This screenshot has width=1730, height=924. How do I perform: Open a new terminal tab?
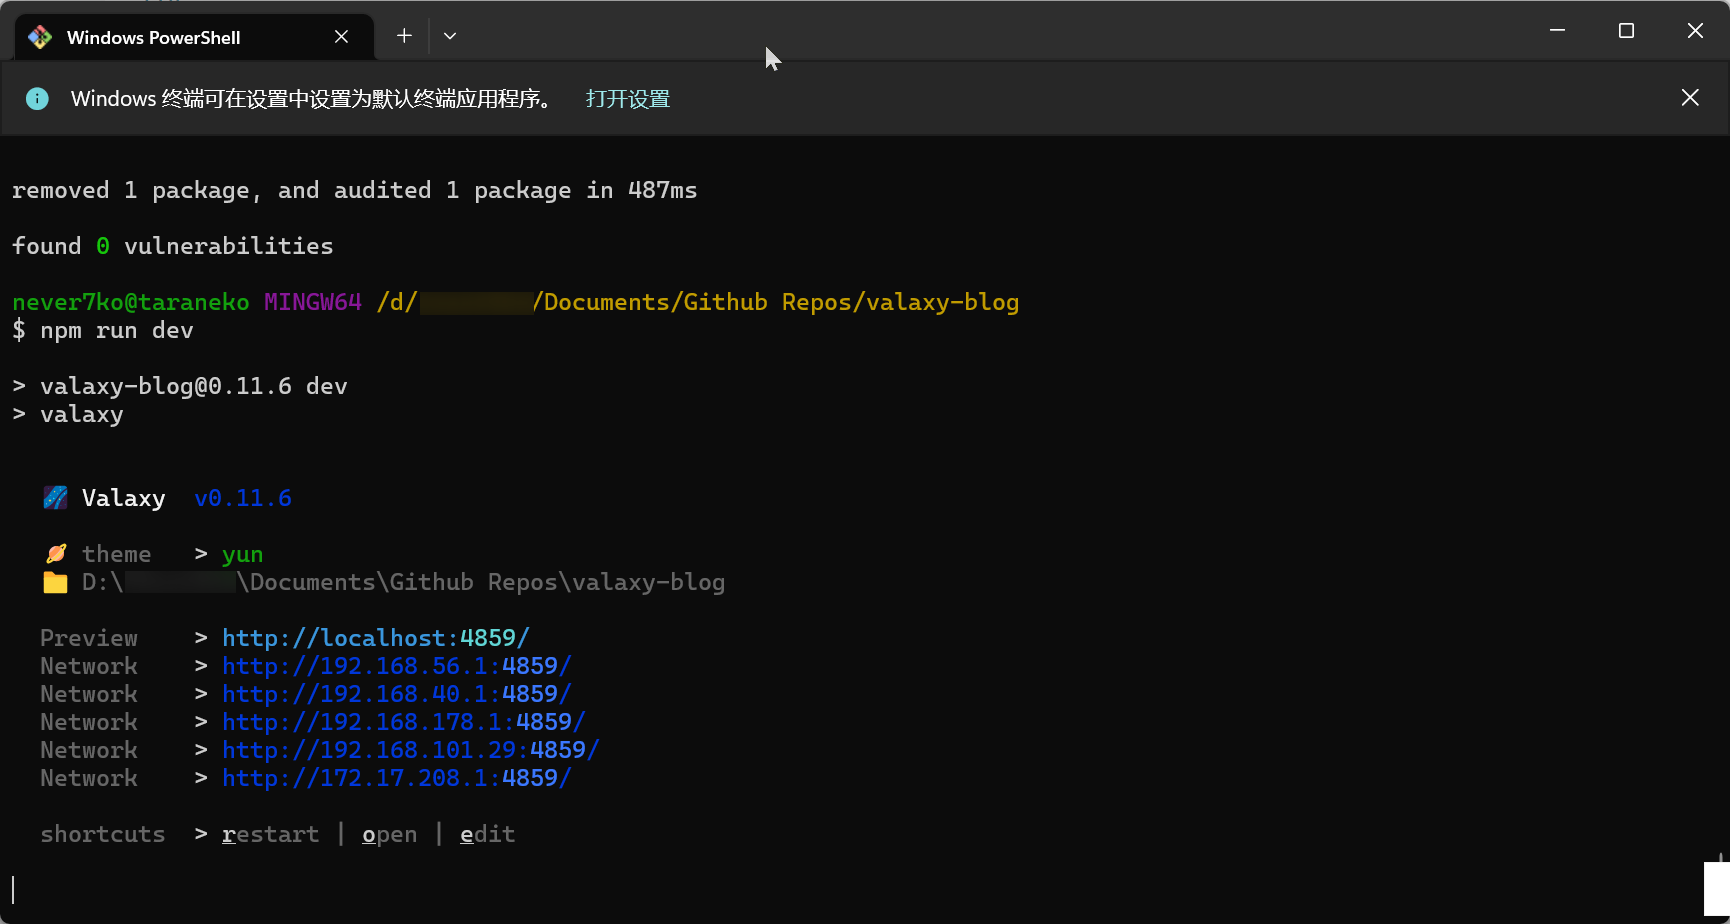pos(404,36)
